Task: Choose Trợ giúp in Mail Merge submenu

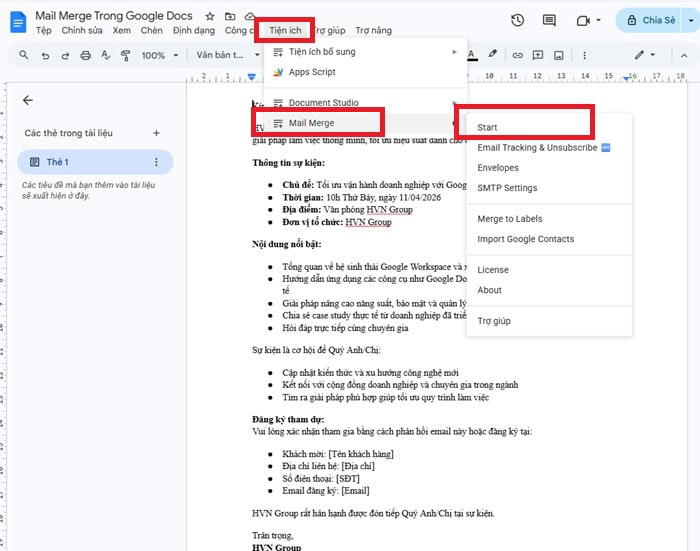Action: [x=549, y=321]
